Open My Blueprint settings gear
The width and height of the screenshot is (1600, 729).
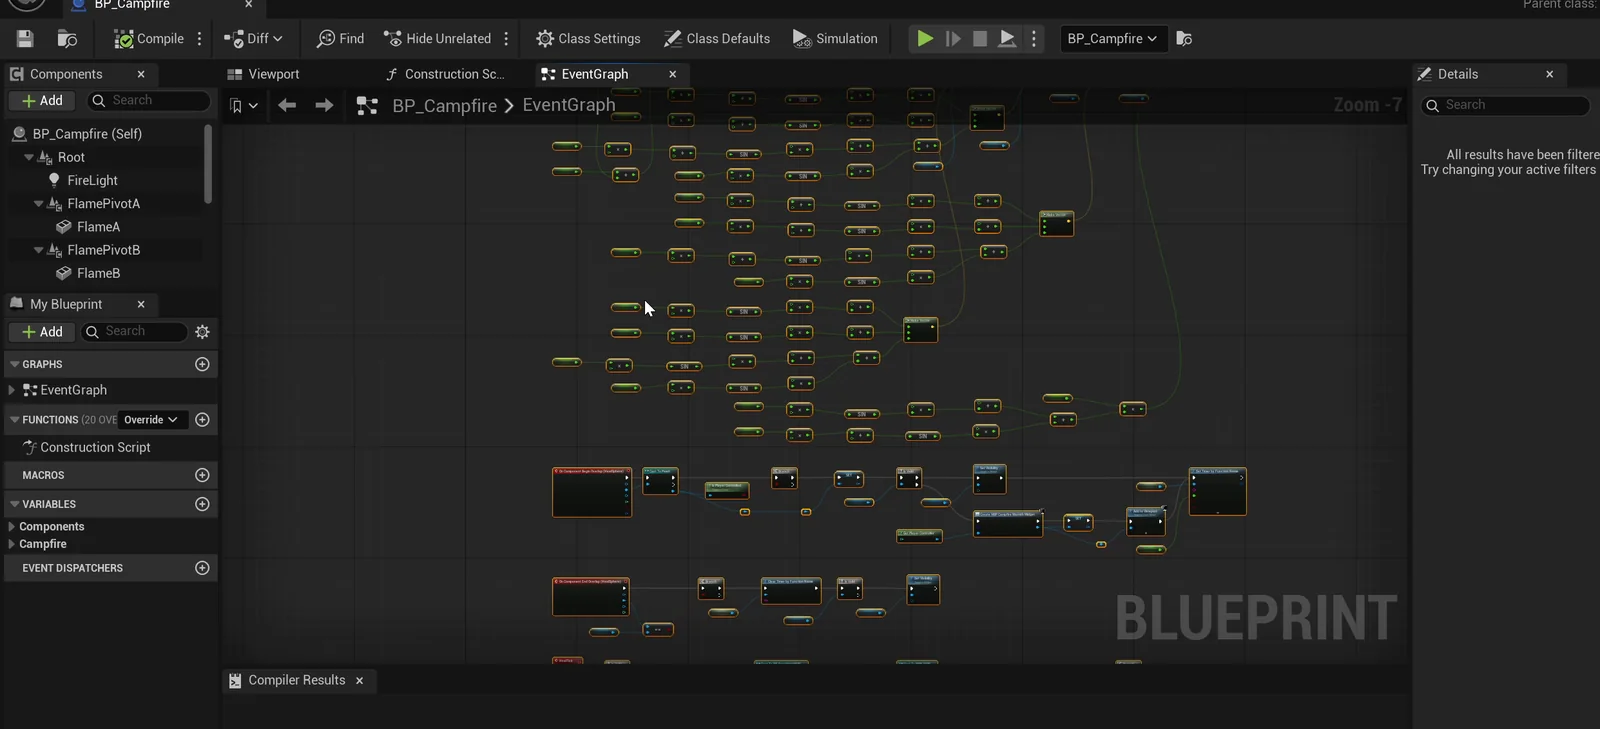point(203,332)
